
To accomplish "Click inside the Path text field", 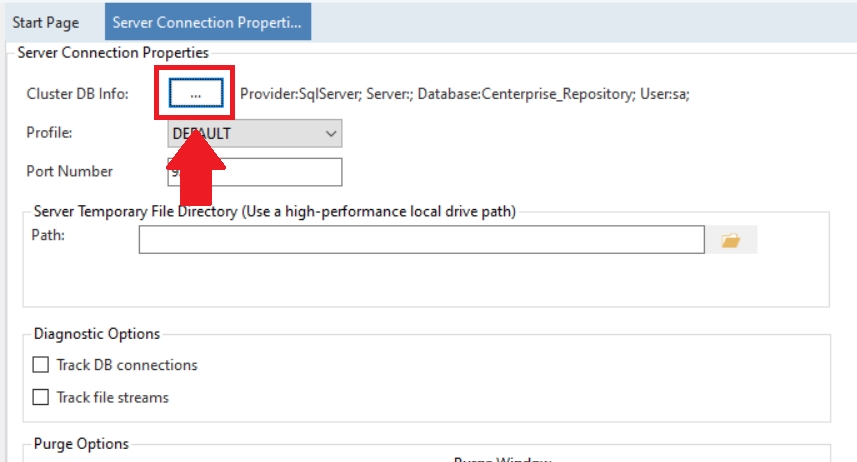I will 421,240.
